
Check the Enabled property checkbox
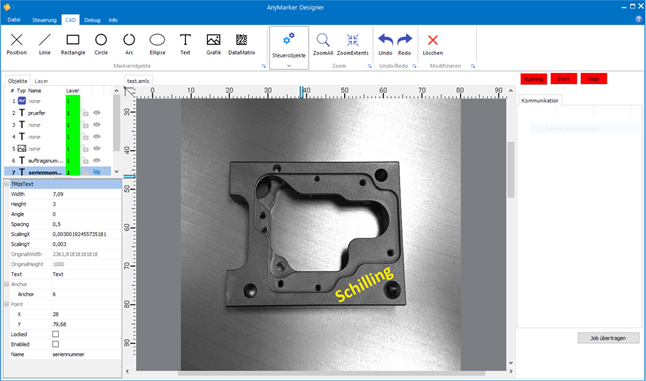(56, 344)
